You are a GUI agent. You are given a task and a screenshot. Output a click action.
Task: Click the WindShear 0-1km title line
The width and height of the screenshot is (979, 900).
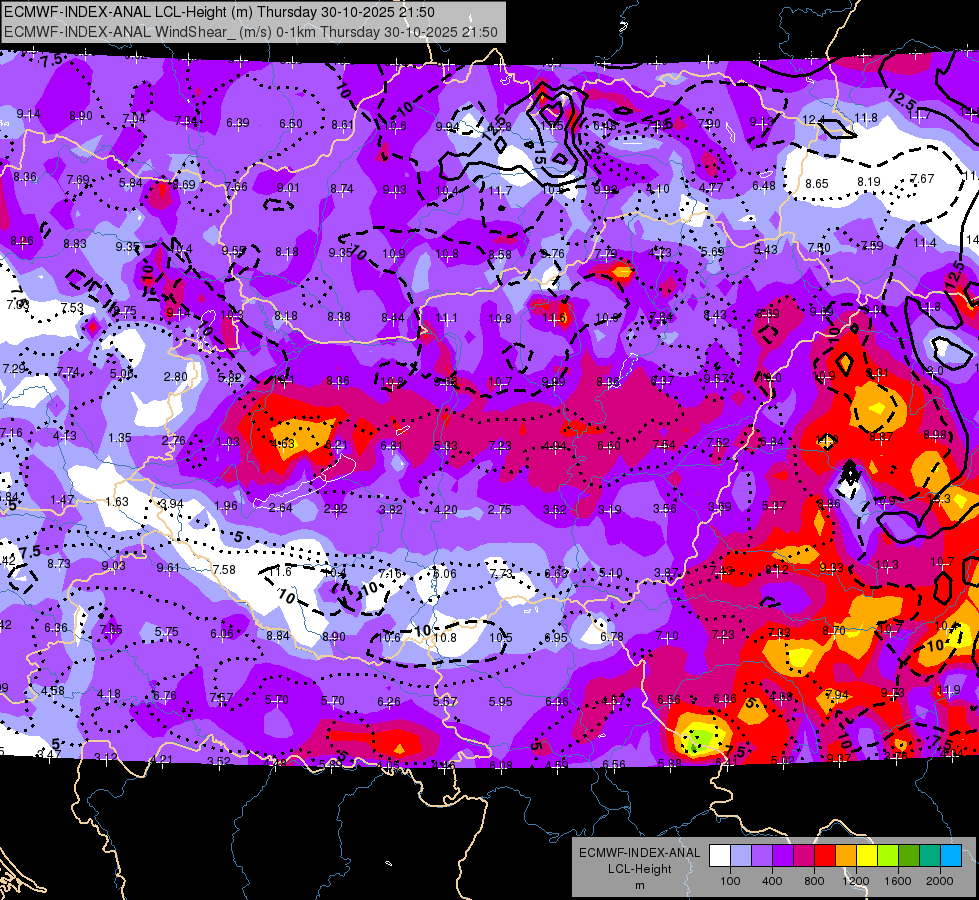250,32
